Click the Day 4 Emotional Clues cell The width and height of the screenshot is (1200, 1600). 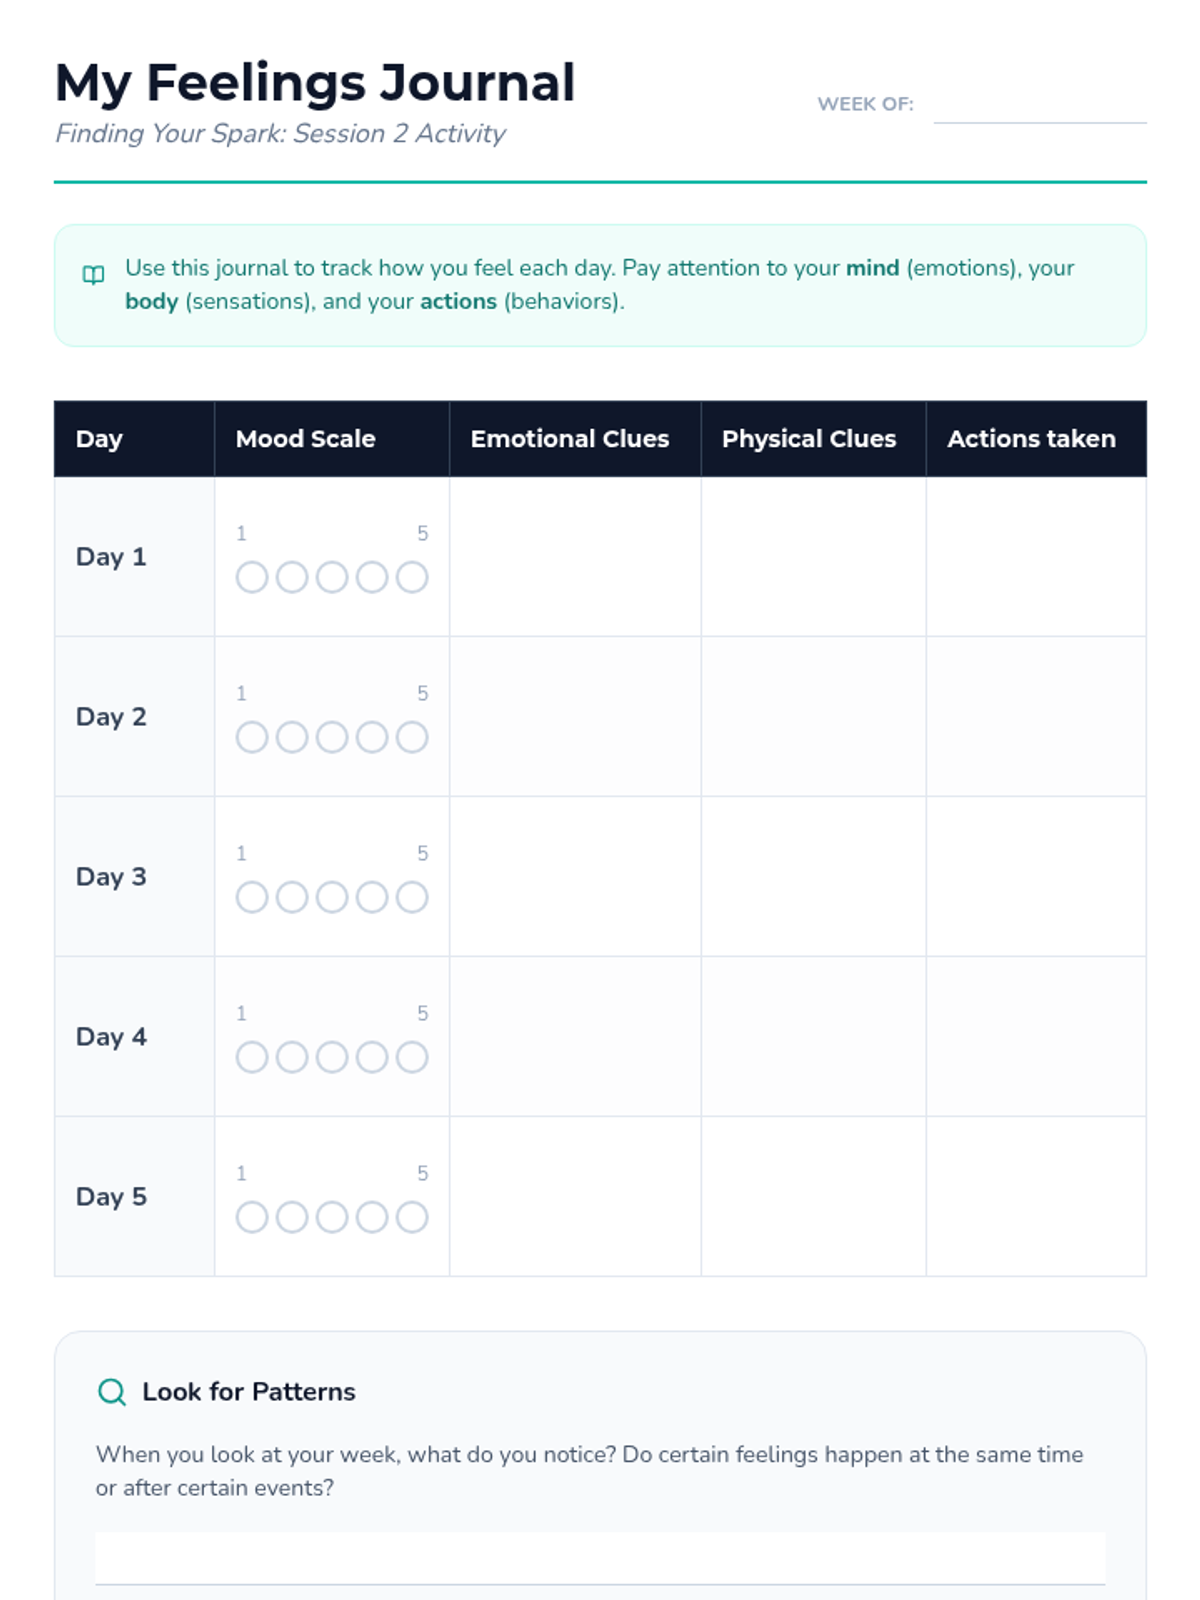[575, 1036]
